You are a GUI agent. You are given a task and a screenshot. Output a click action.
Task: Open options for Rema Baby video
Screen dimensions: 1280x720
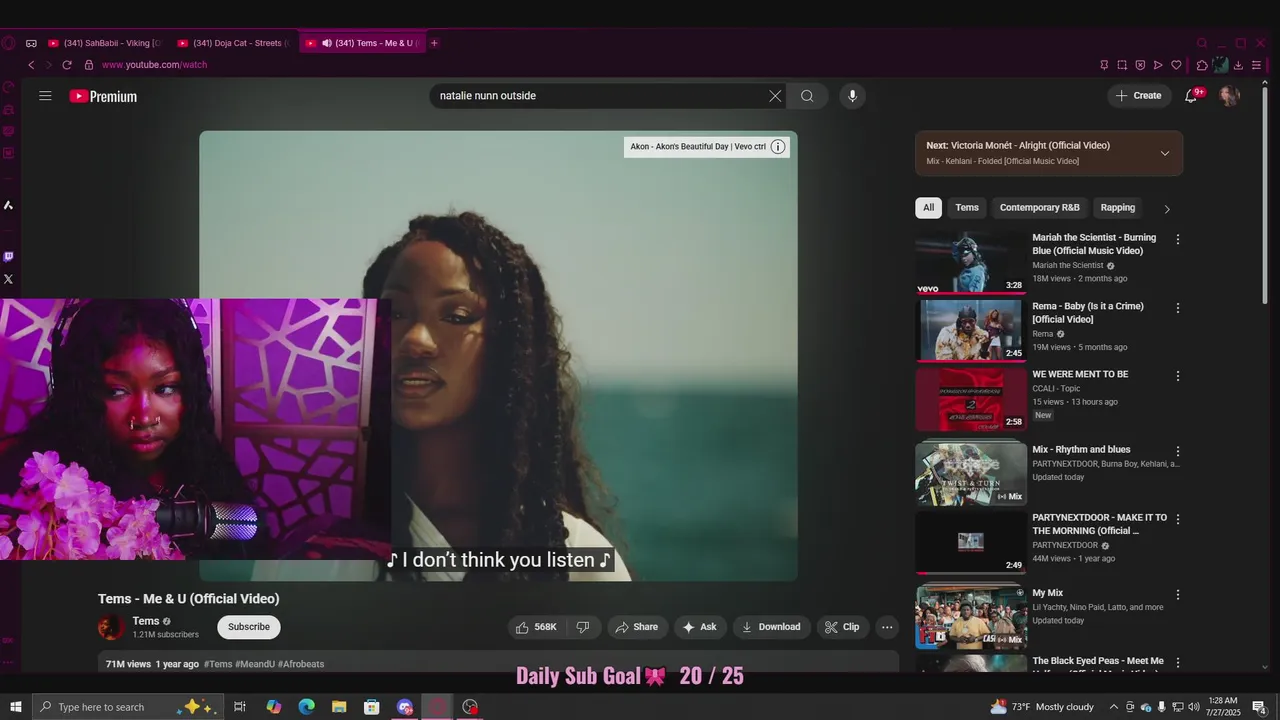(1178, 308)
